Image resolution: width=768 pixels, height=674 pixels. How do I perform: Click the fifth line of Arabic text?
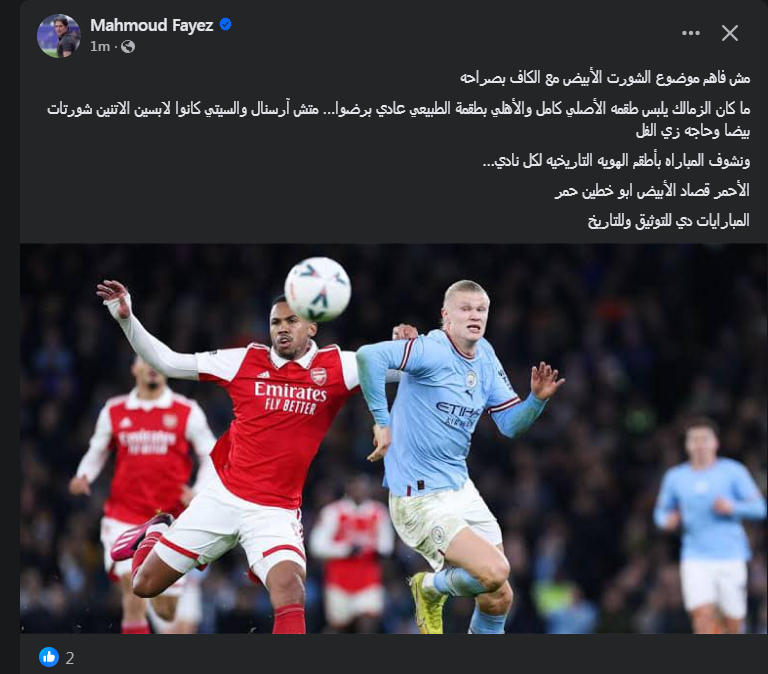652,190
